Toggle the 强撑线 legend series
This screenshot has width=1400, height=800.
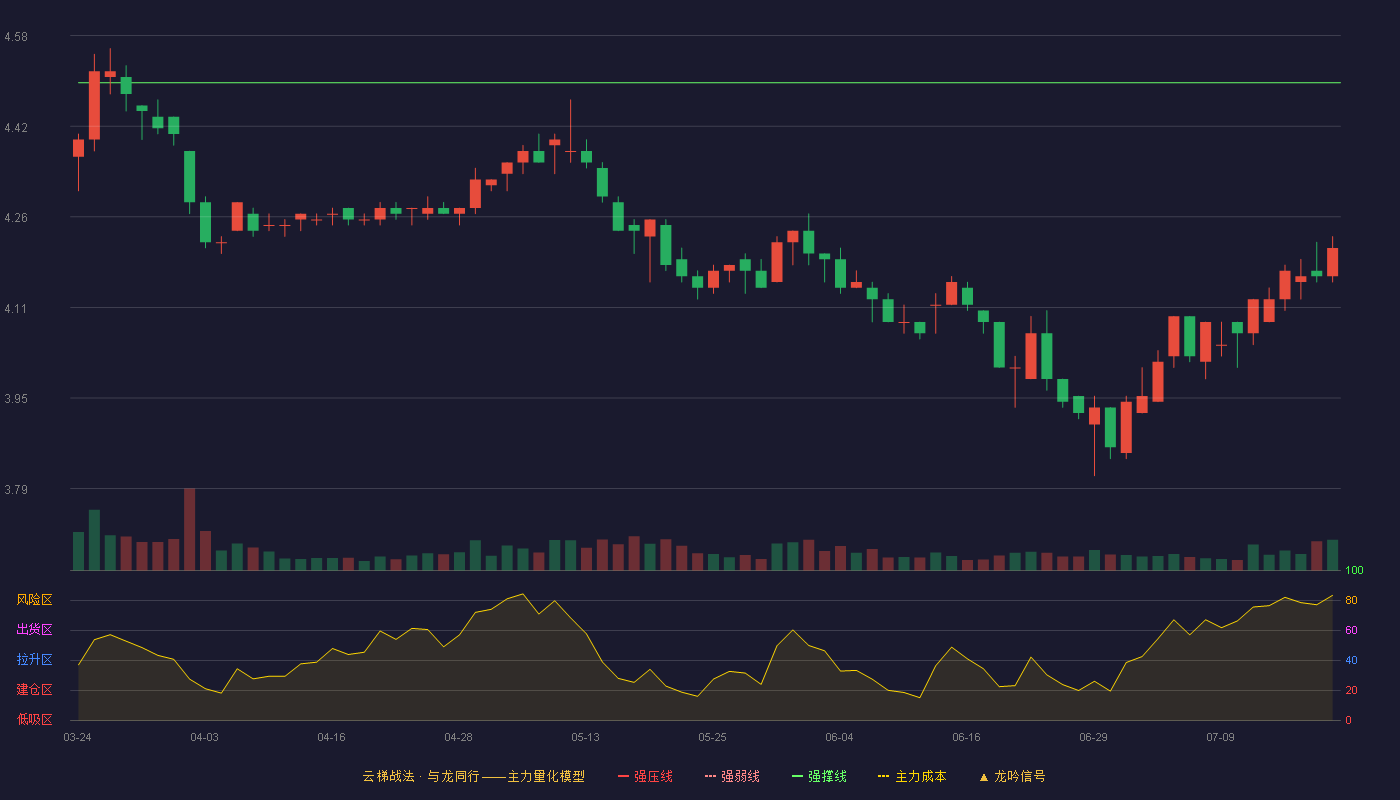click(819, 776)
